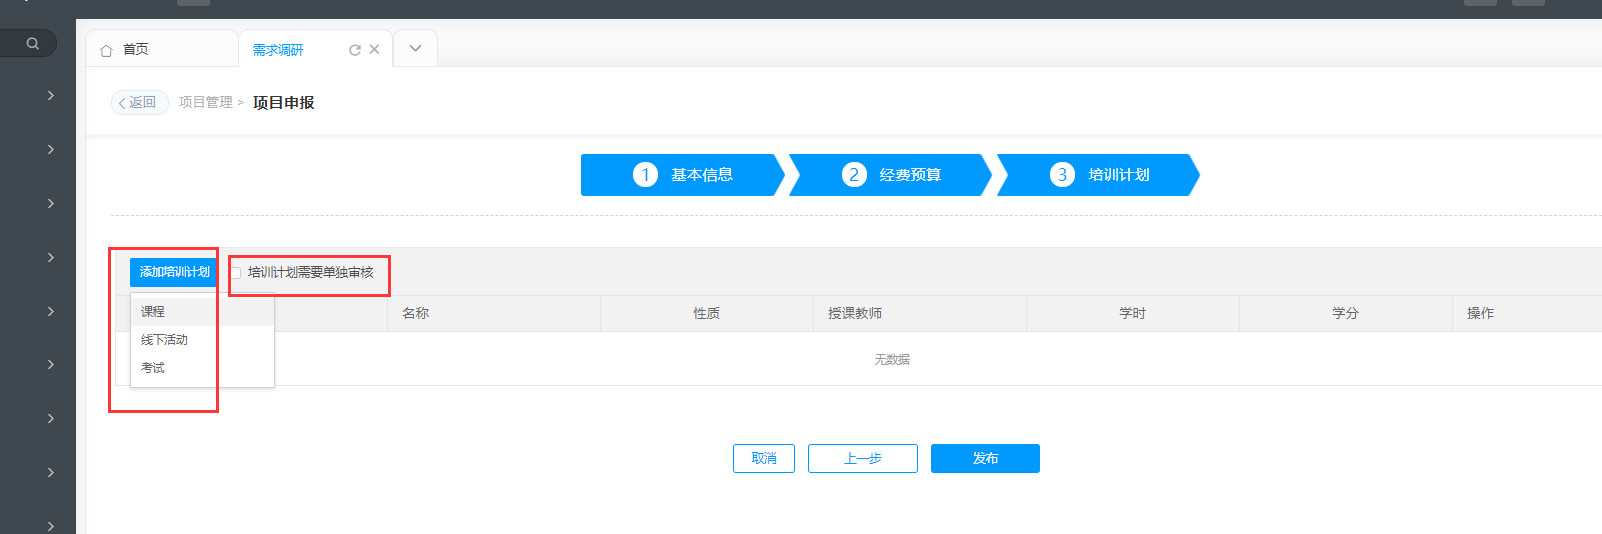Screen dimensions: 1602x534
Task: Click the 无数据 empty table message
Action: pos(892,359)
